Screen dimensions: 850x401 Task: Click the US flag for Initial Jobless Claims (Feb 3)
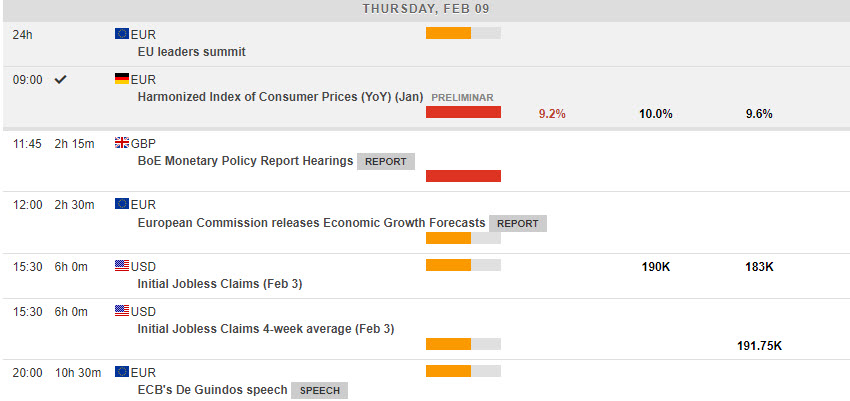(x=122, y=266)
